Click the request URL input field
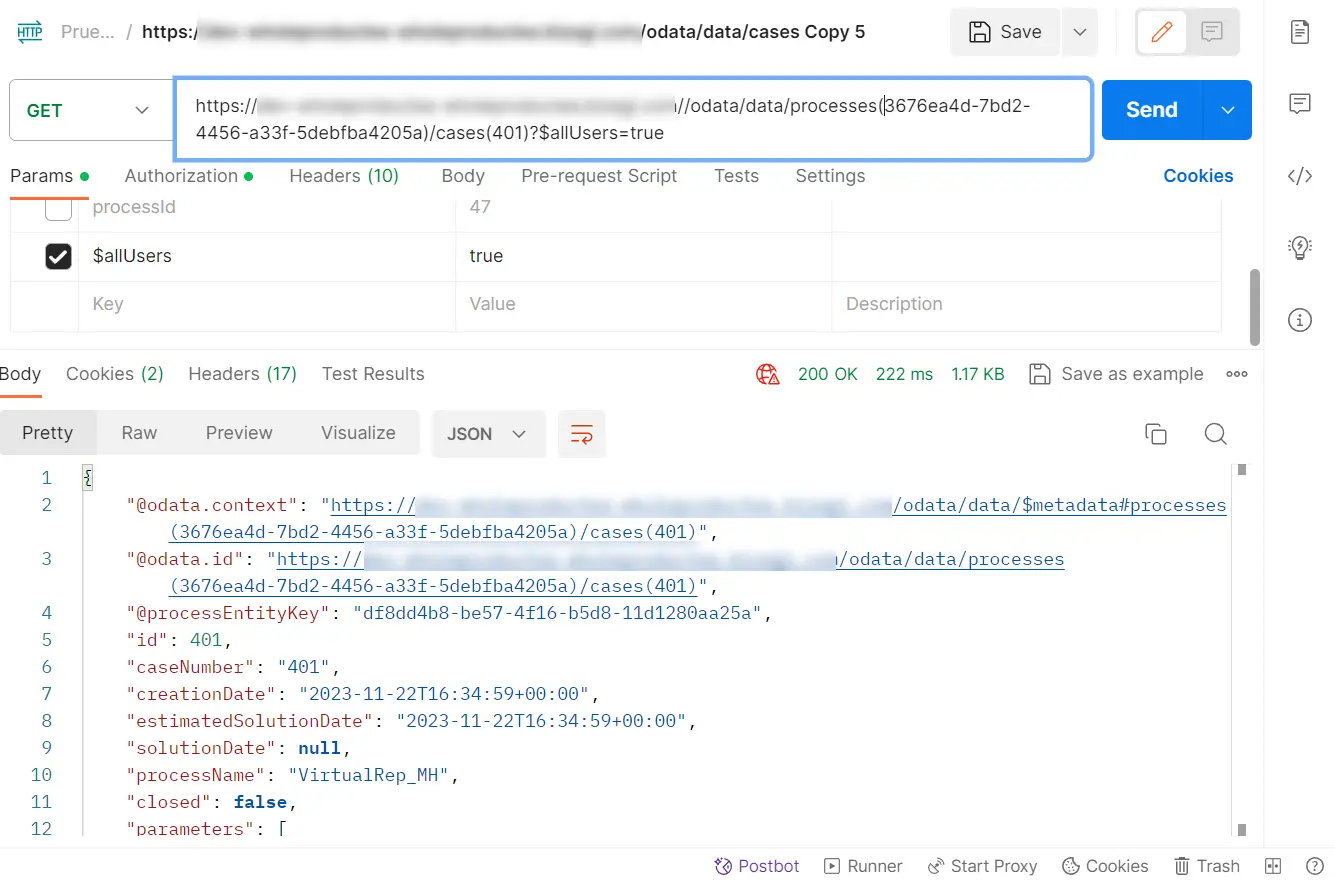Screen dimensions: 1335x880 click(x=633, y=119)
